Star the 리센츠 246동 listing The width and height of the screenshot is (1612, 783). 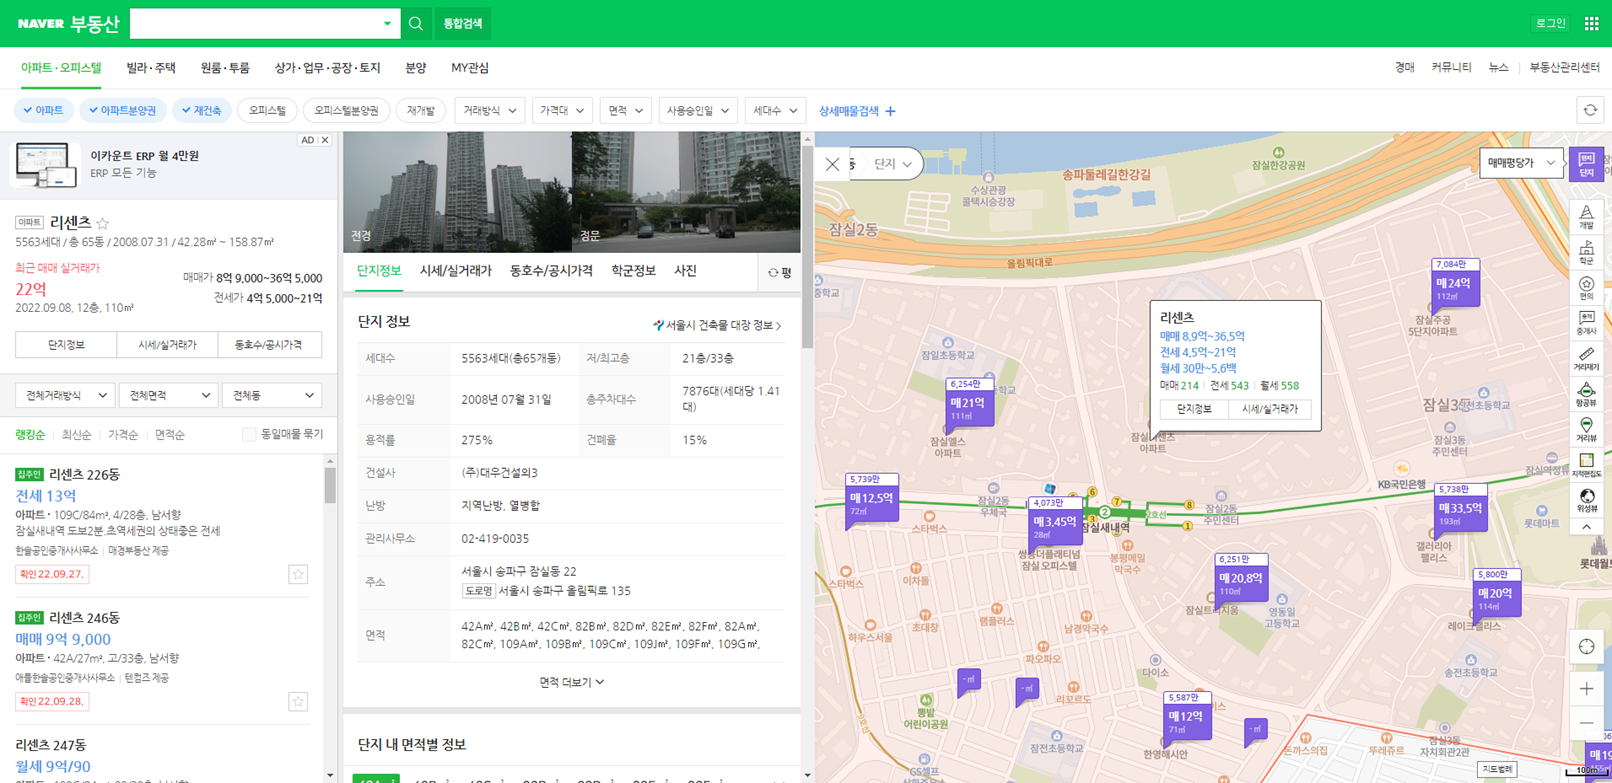click(x=298, y=701)
